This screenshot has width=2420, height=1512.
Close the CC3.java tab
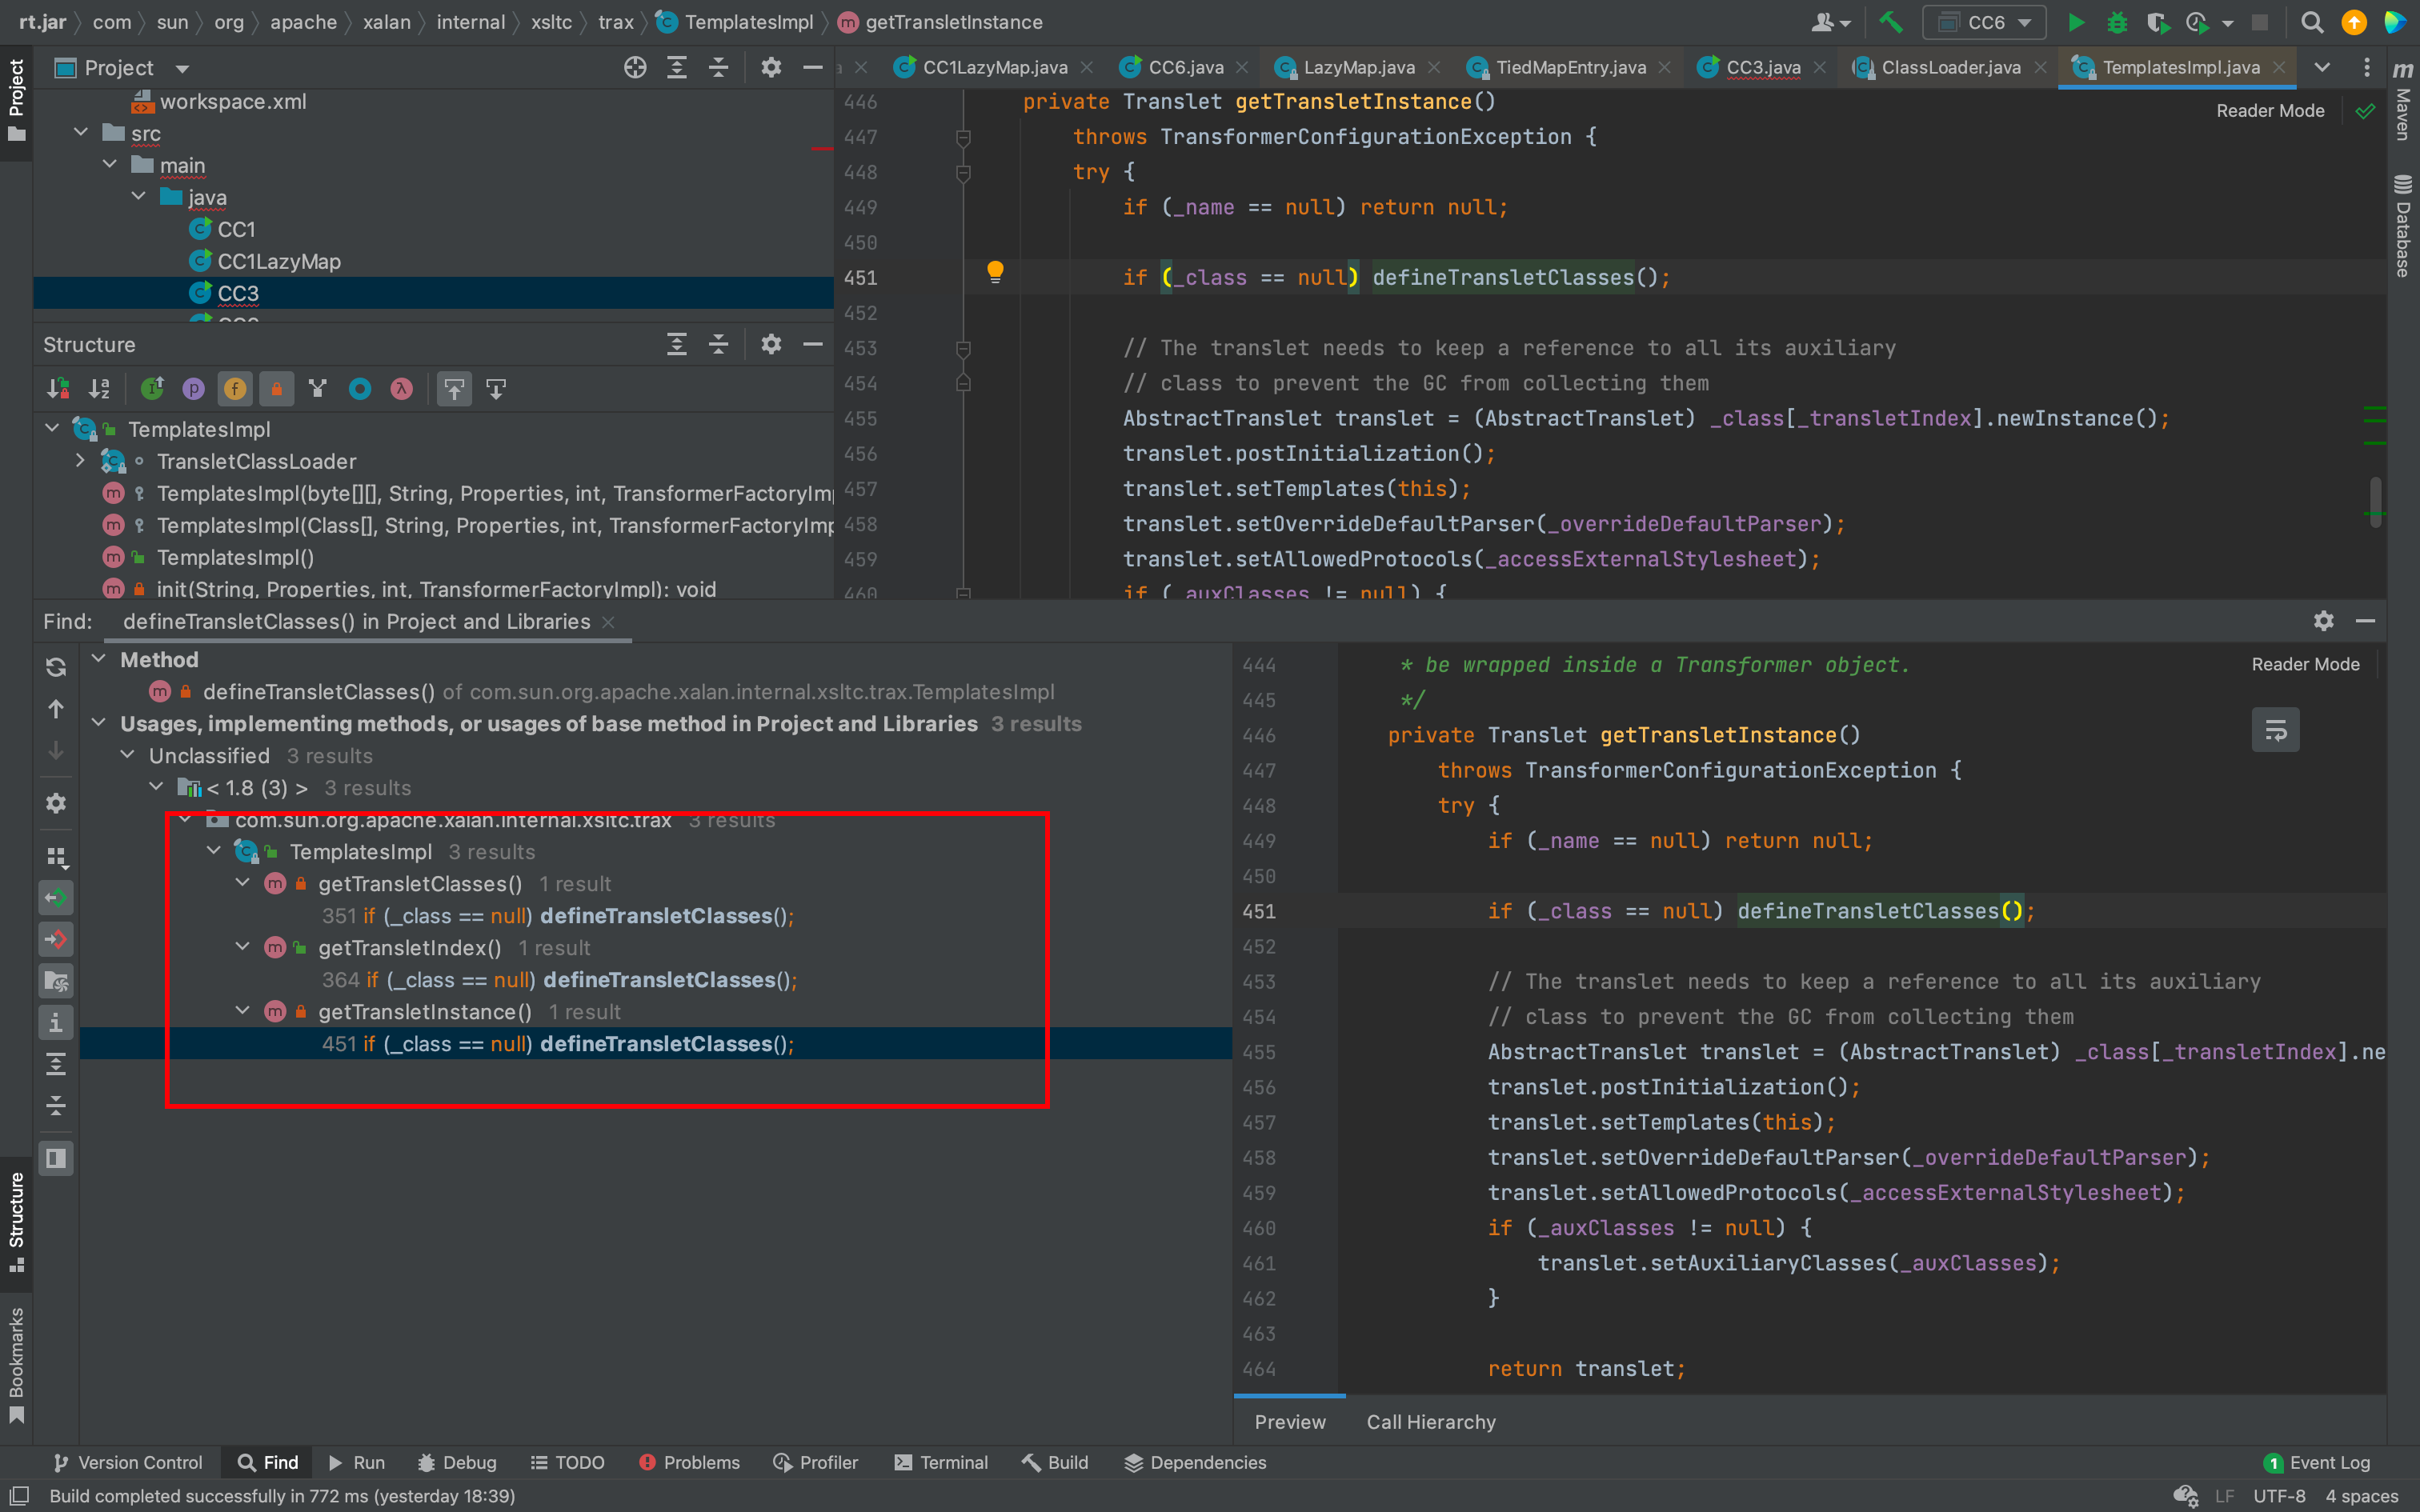click(1820, 67)
